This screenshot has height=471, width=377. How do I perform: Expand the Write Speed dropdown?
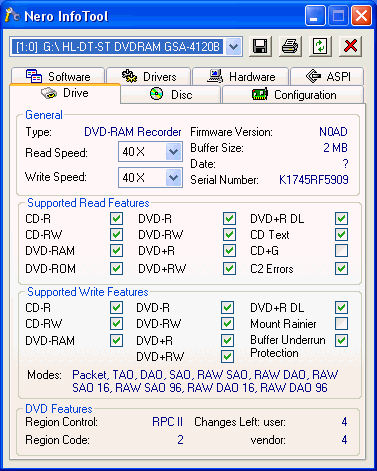coord(173,178)
